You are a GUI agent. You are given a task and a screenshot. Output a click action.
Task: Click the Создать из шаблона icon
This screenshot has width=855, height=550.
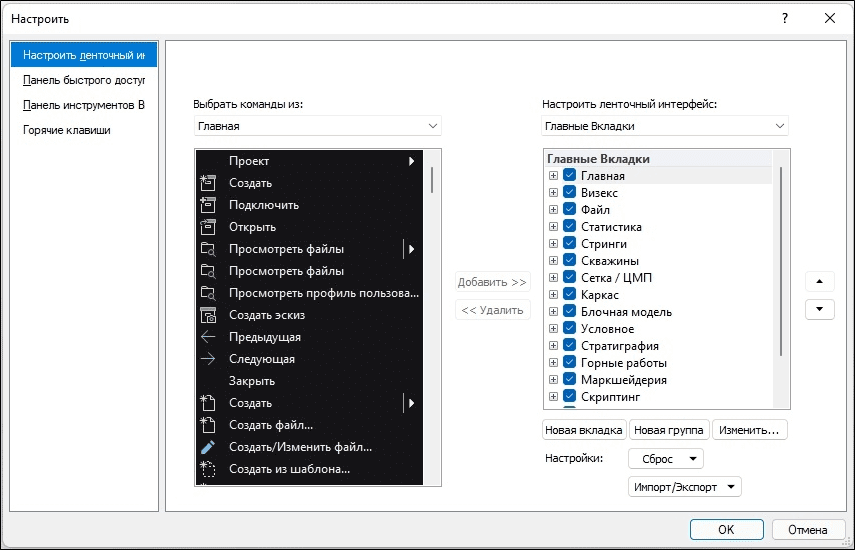click(x=208, y=469)
